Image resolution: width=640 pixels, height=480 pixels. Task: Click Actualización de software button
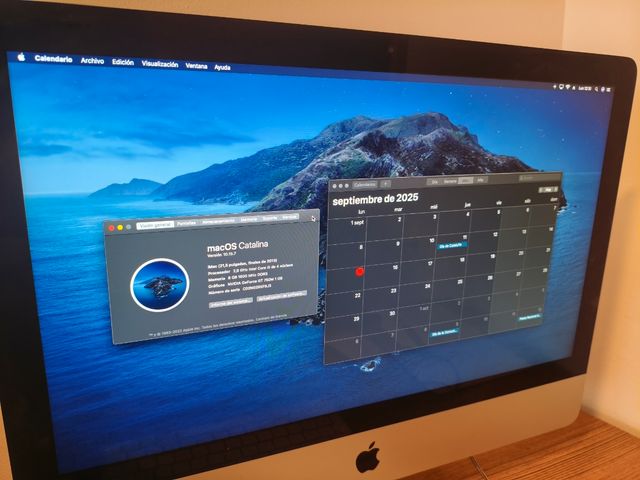tap(281, 295)
